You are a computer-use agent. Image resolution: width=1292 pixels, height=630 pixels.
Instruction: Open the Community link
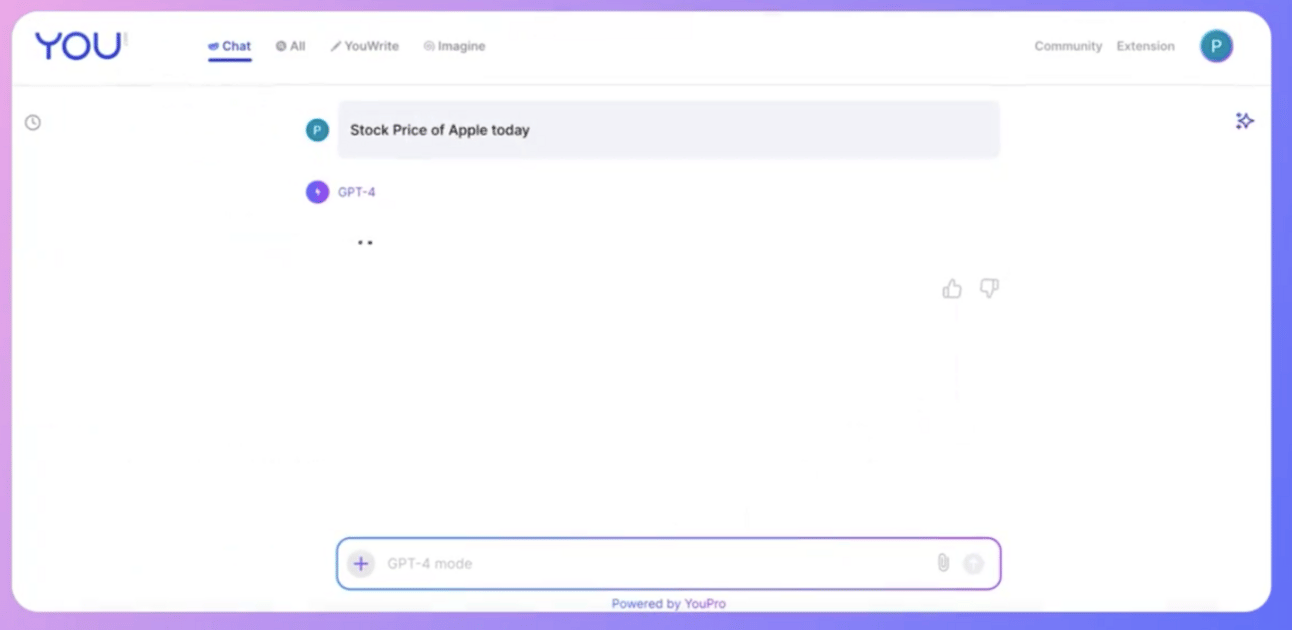click(x=1068, y=46)
